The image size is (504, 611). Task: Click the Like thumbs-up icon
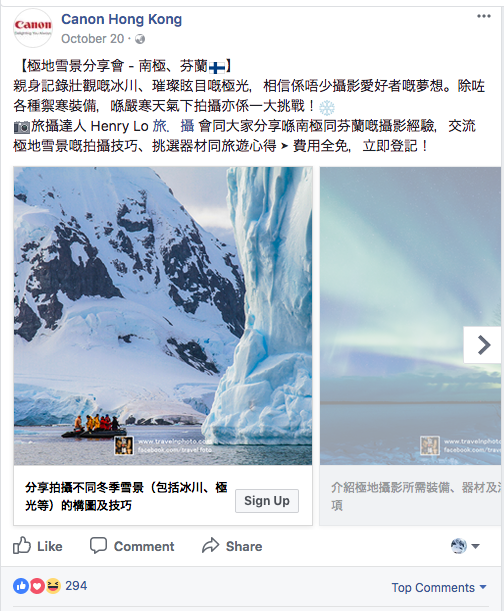(22, 546)
